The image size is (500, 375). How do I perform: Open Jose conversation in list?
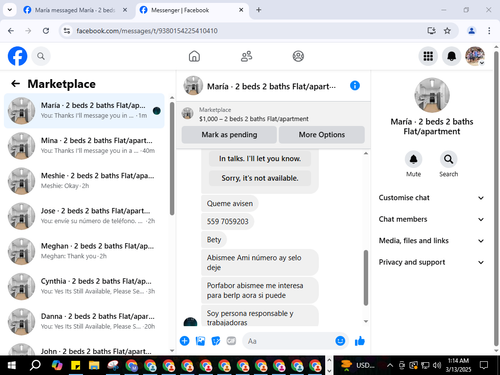point(84,216)
